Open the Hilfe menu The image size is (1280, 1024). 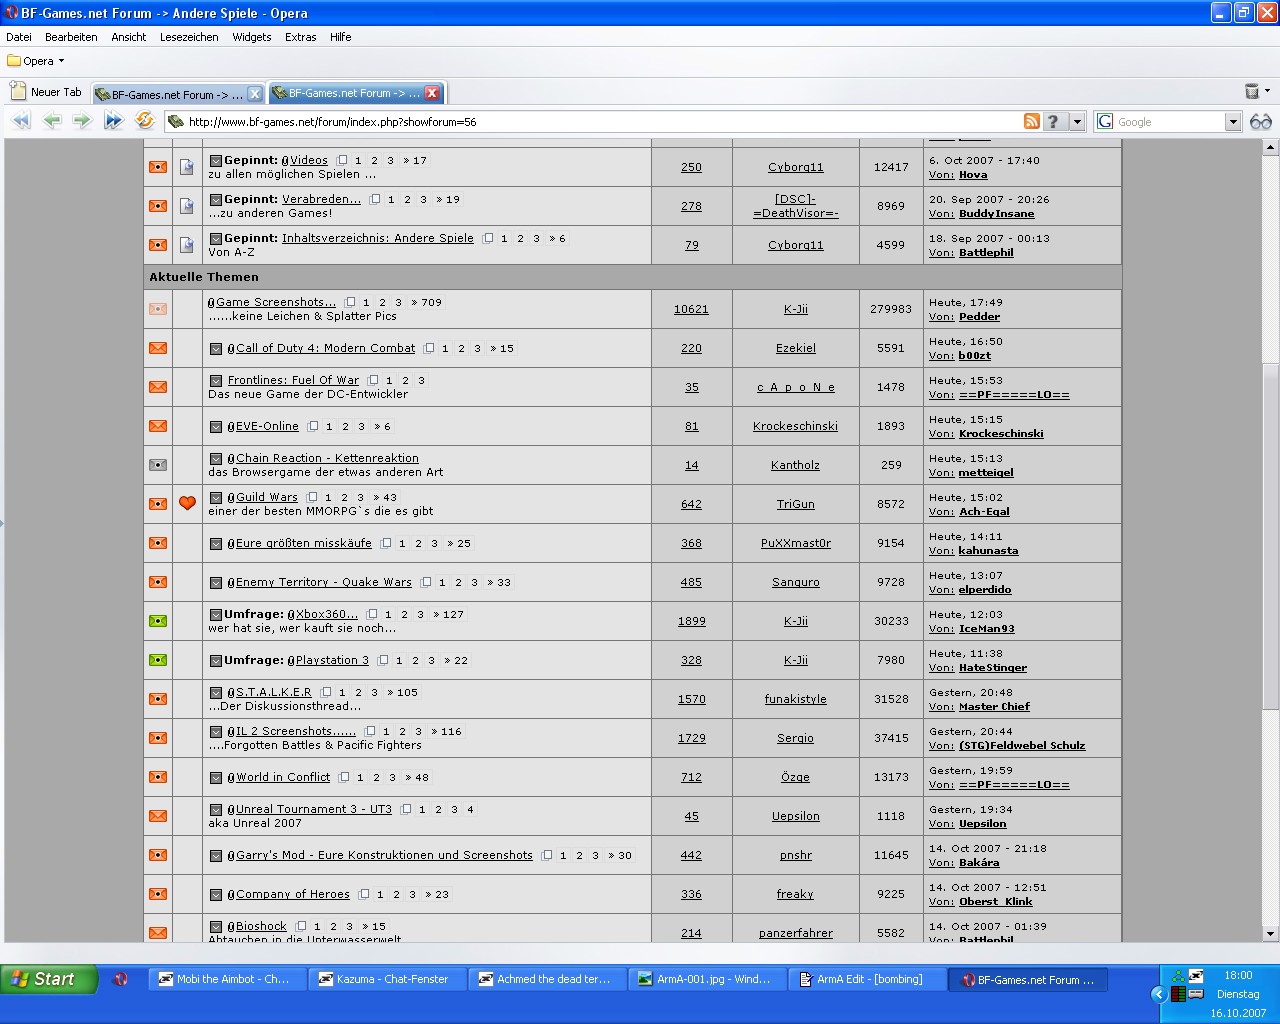(341, 37)
